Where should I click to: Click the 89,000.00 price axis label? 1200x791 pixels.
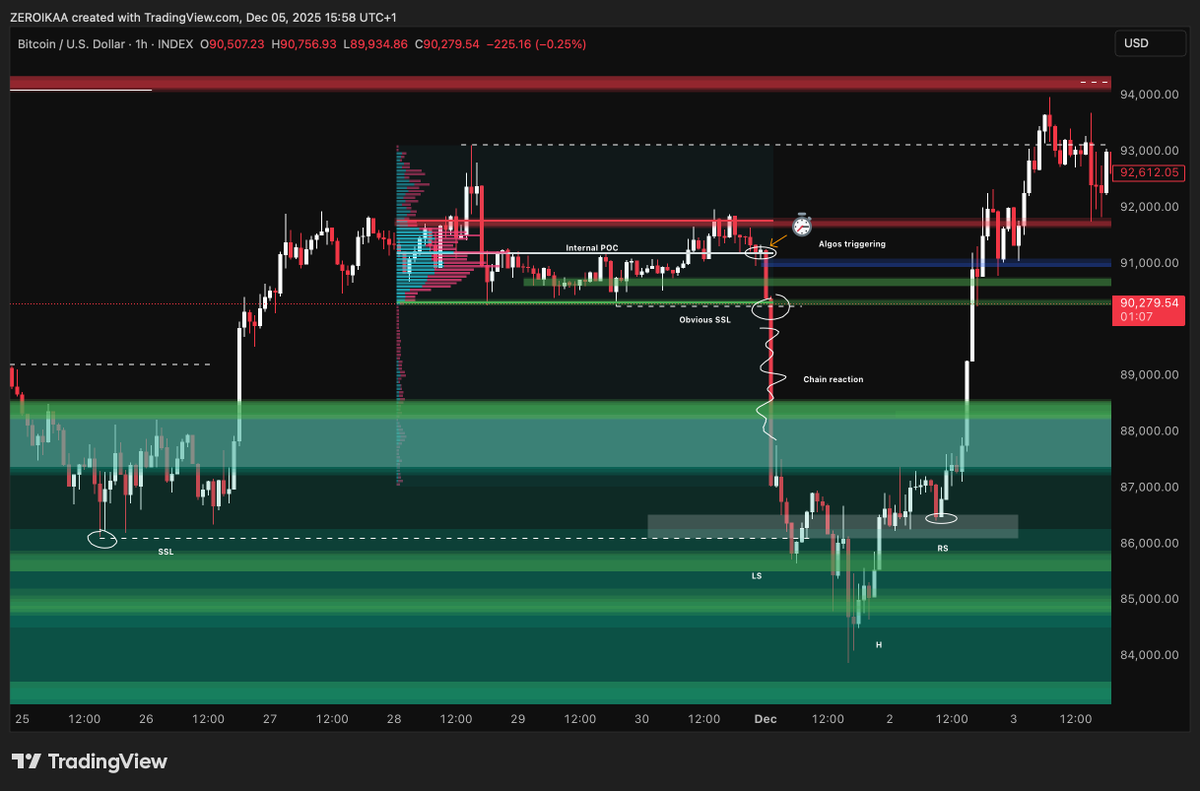click(x=1151, y=375)
